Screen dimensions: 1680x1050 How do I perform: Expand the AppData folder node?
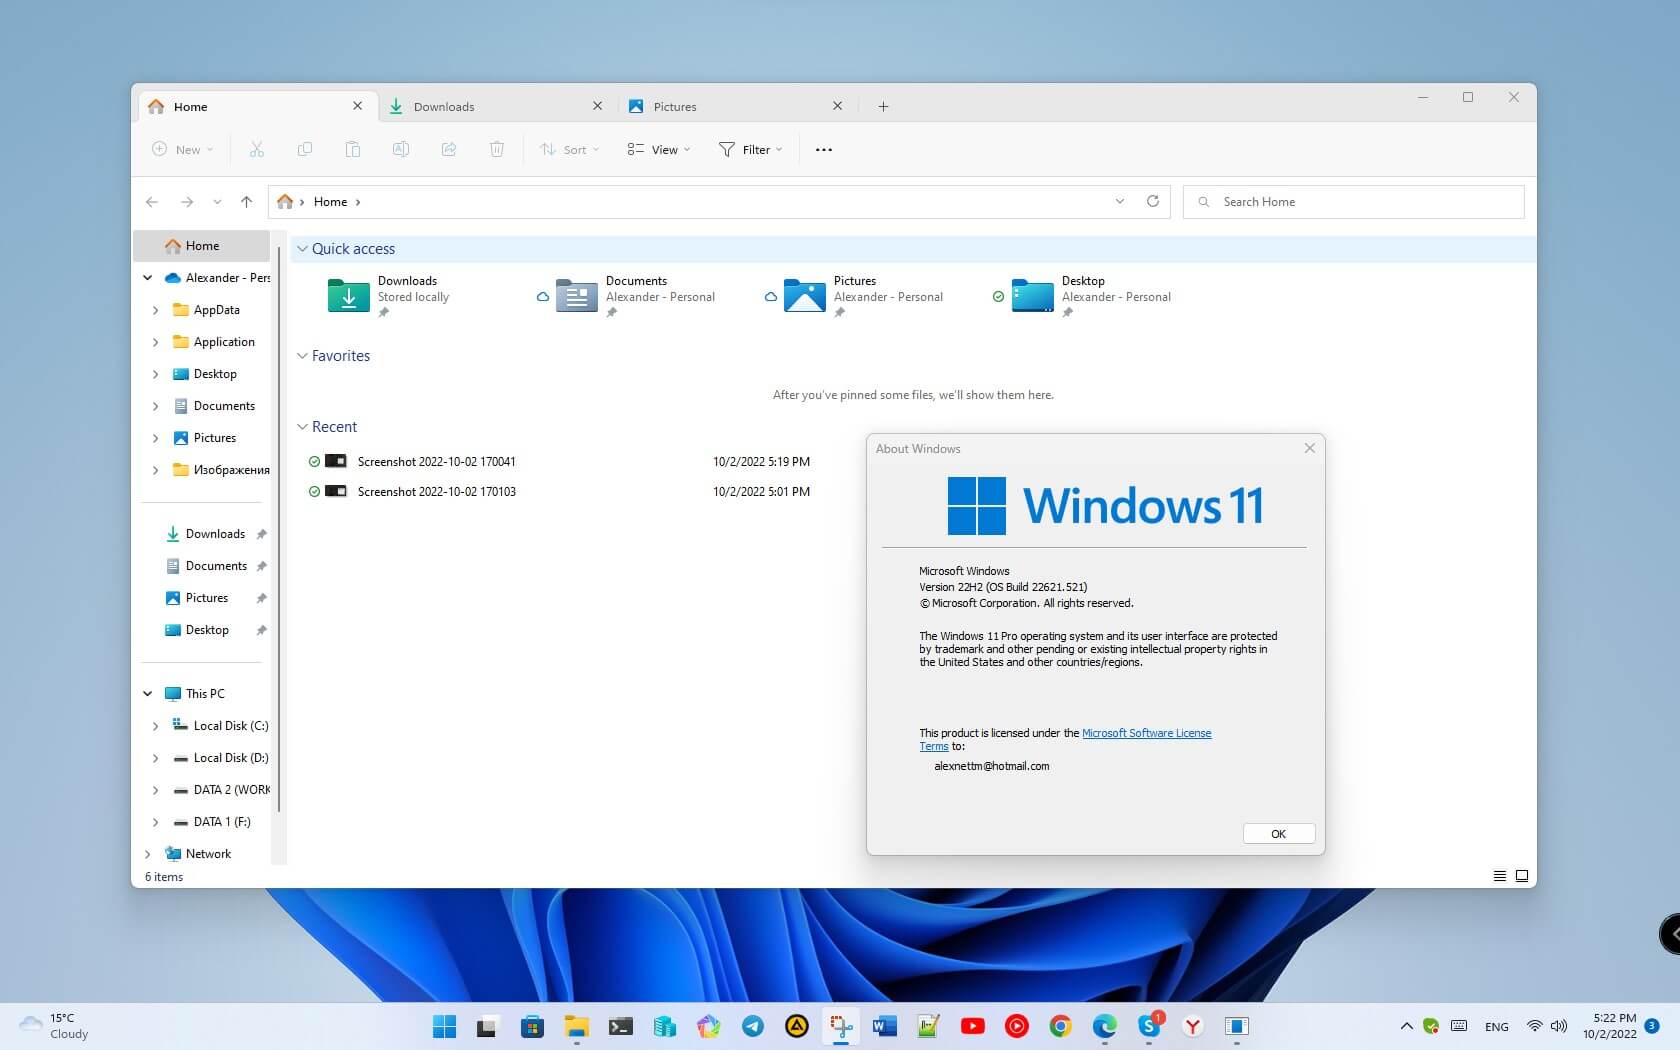155,310
